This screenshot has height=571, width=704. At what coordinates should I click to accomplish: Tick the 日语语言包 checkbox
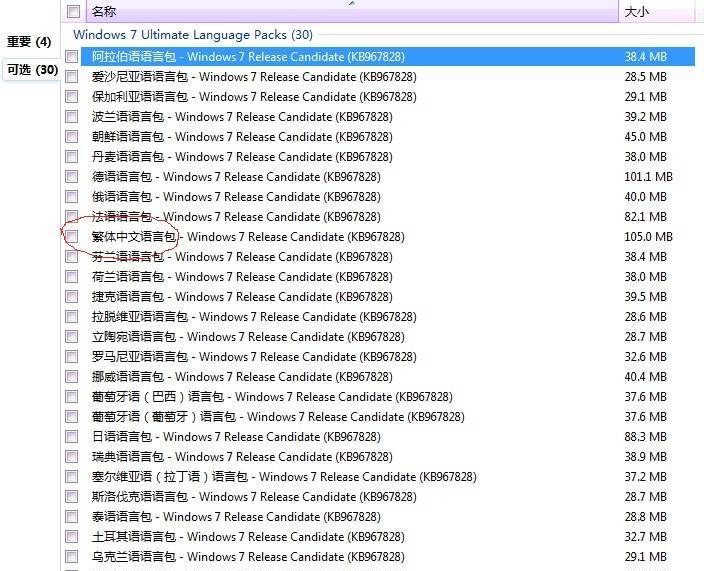coord(71,436)
